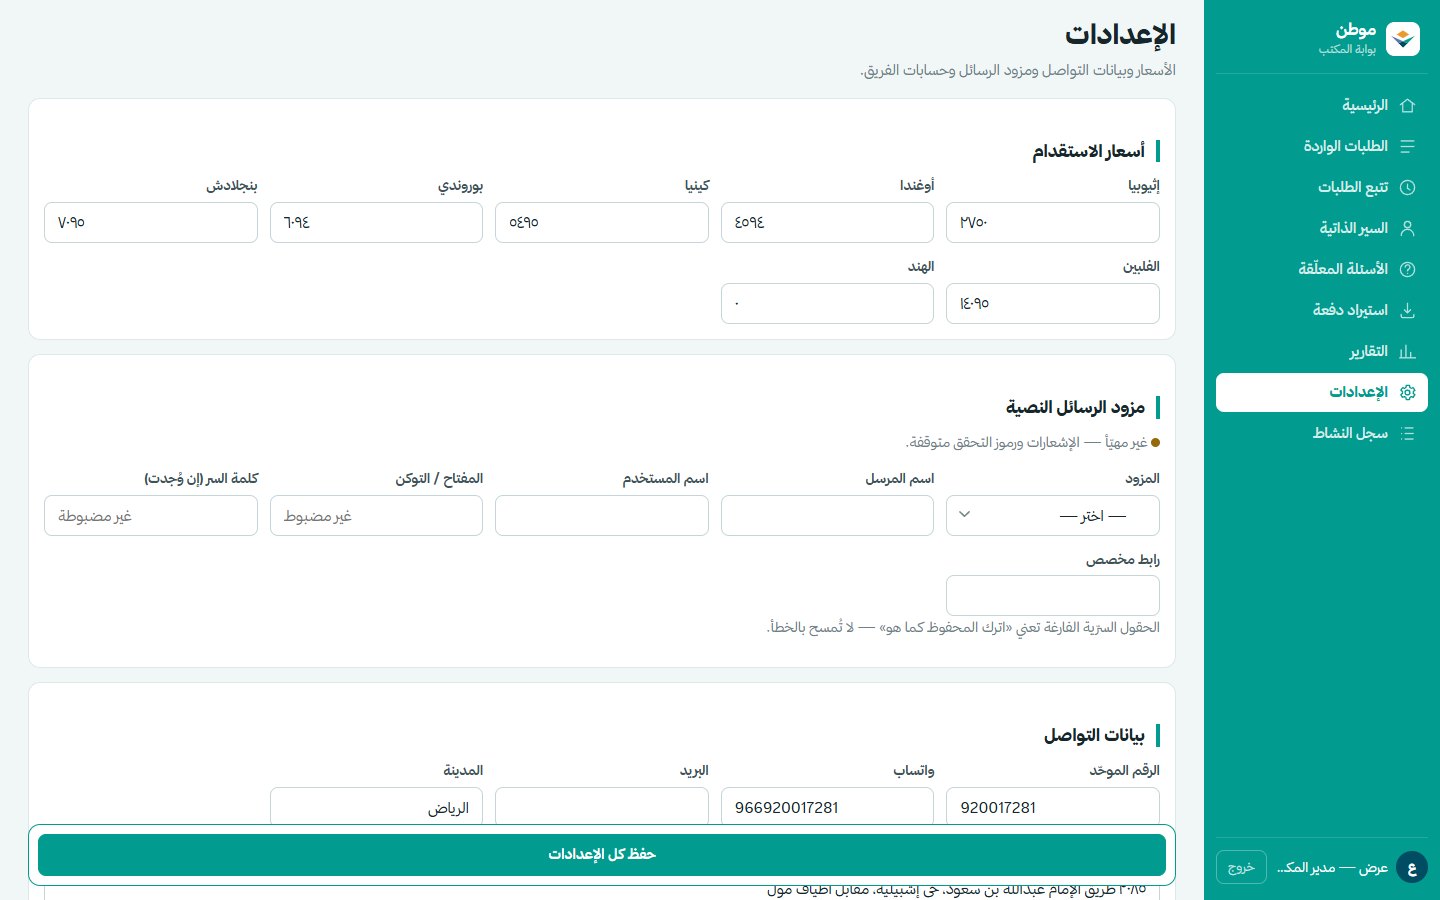1440x900 pixels.
Task: Click the bar chart icon beside التقارير
Action: (1407, 351)
